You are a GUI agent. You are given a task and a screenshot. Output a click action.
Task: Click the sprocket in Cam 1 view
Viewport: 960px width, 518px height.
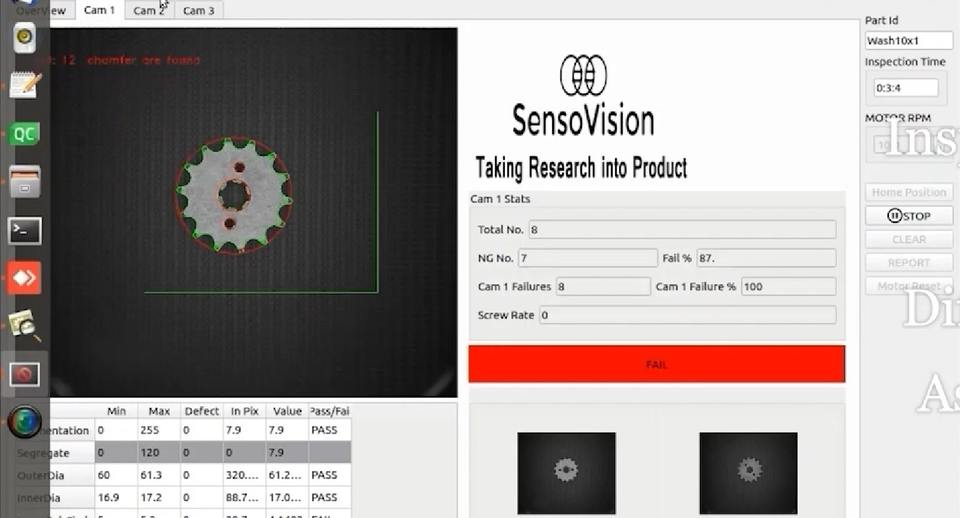234,195
